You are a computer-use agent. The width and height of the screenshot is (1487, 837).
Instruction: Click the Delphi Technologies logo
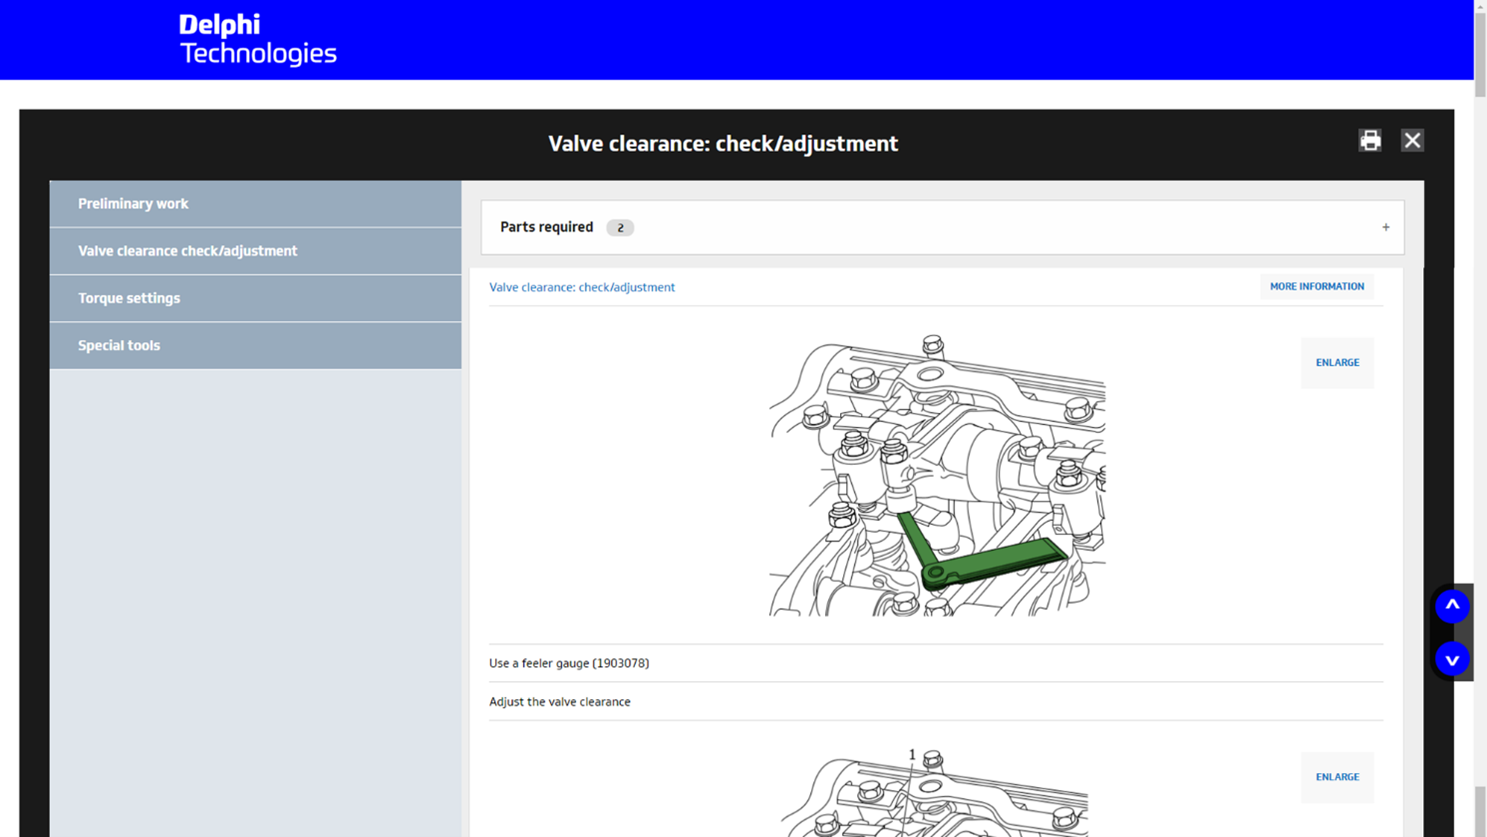point(257,40)
